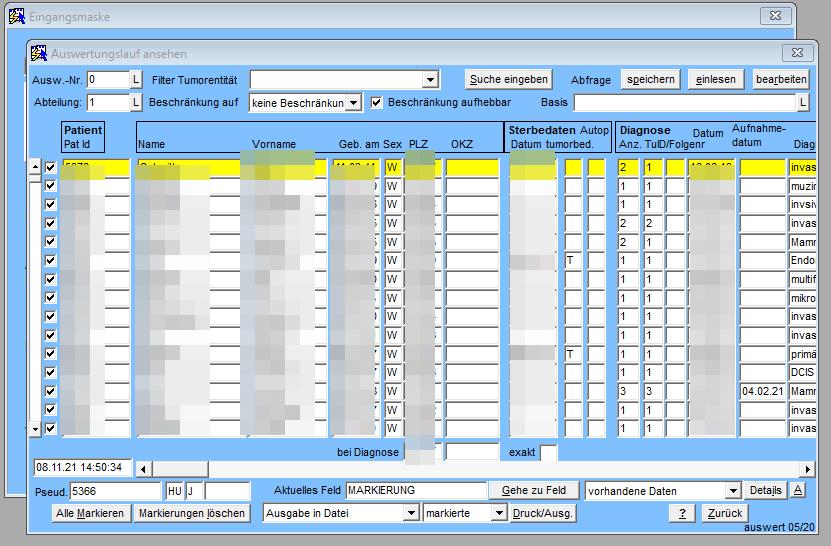Click the Auswertungslauf ansehen window icon

click(x=39, y=54)
